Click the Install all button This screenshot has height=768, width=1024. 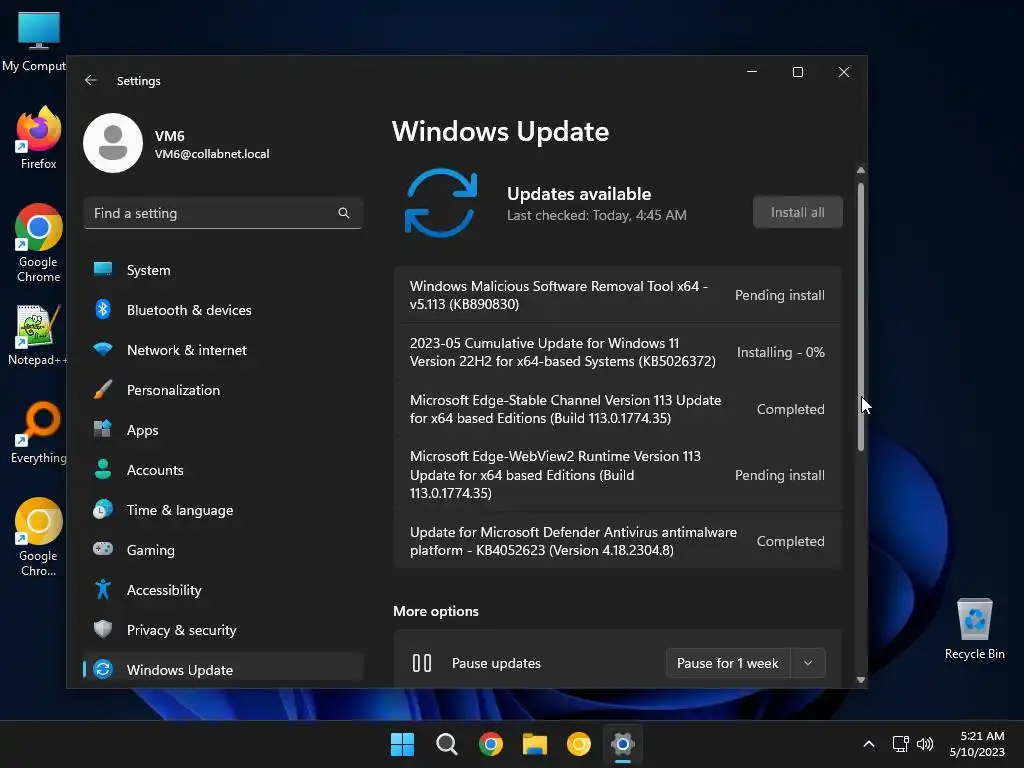tap(797, 212)
